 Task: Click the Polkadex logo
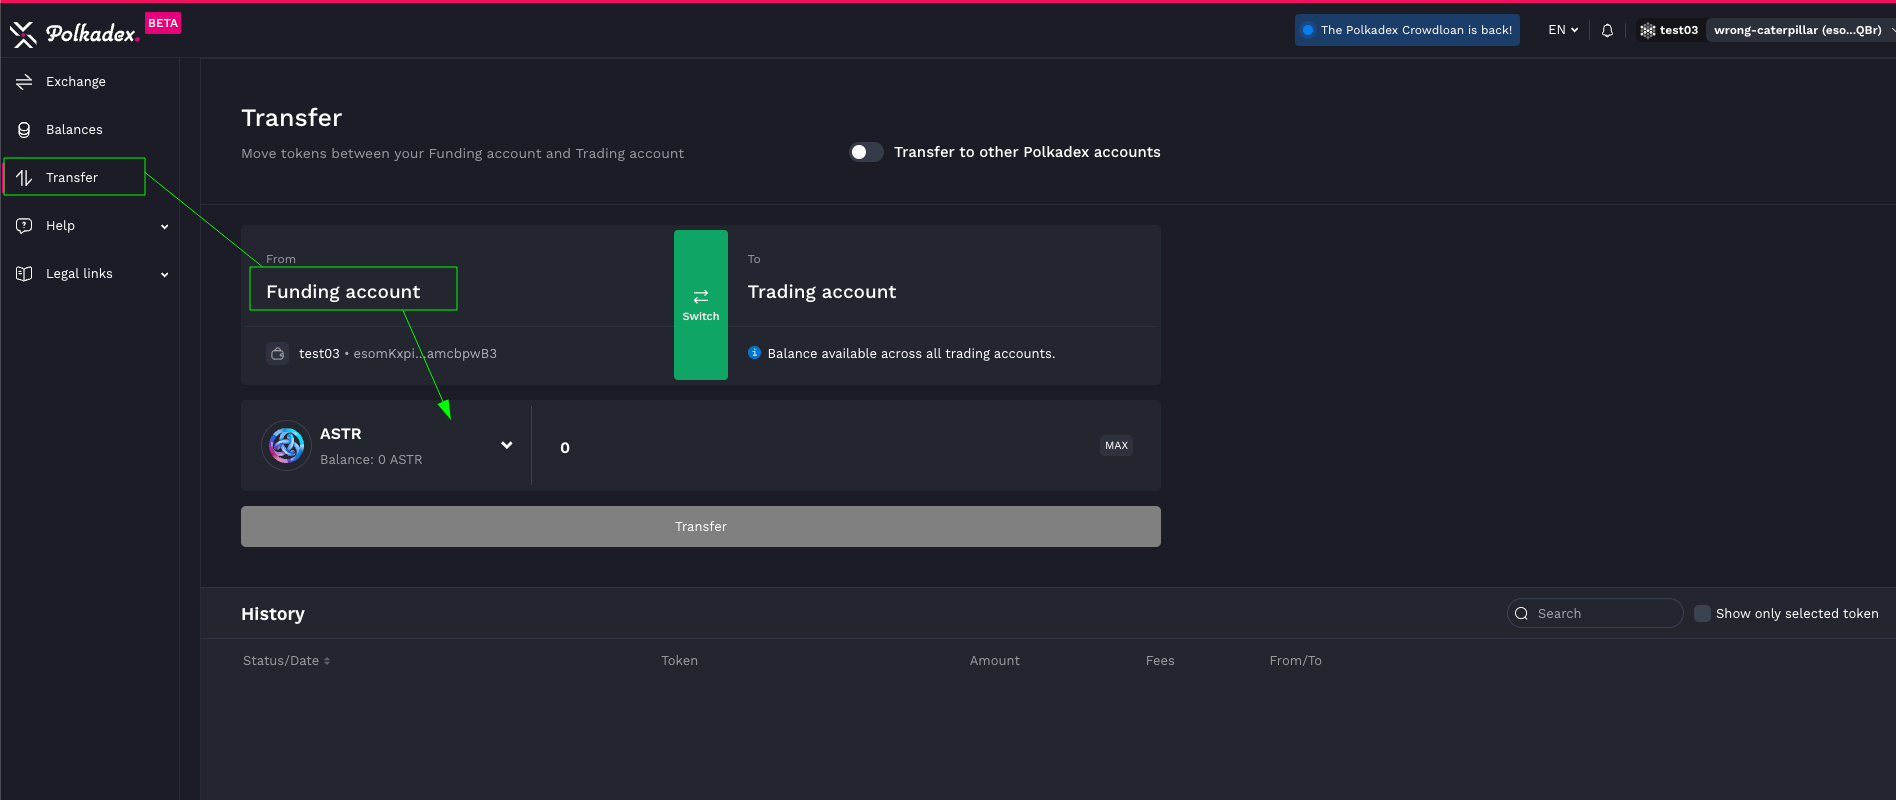[x=75, y=34]
